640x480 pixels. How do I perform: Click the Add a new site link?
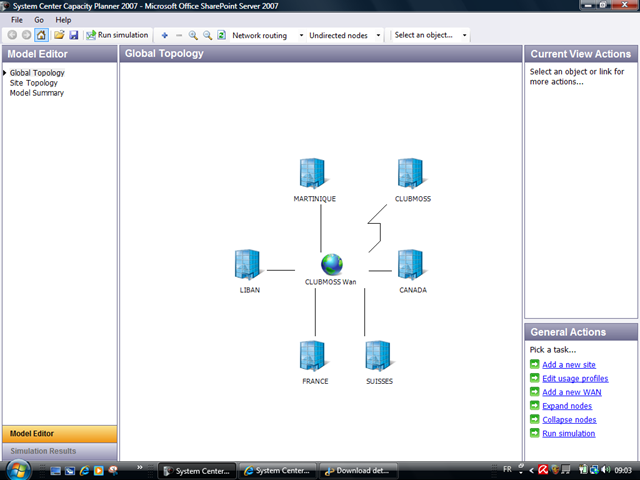coord(569,364)
